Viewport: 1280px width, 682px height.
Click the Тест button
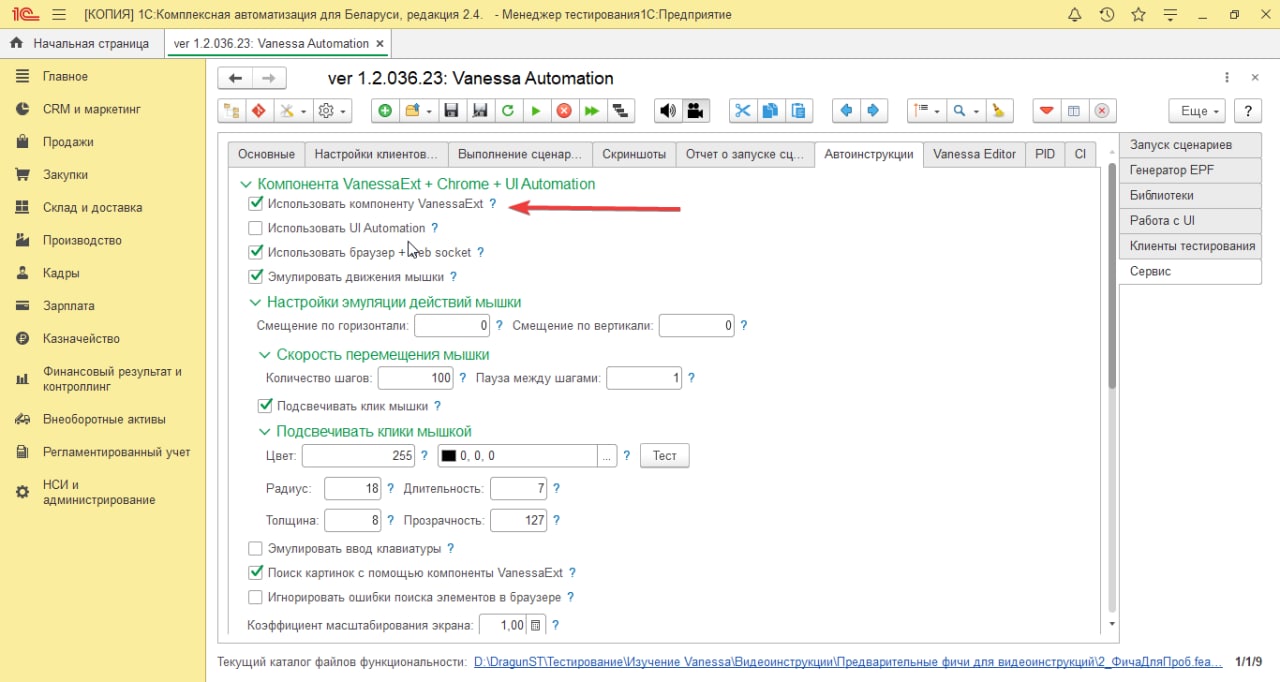(665, 456)
